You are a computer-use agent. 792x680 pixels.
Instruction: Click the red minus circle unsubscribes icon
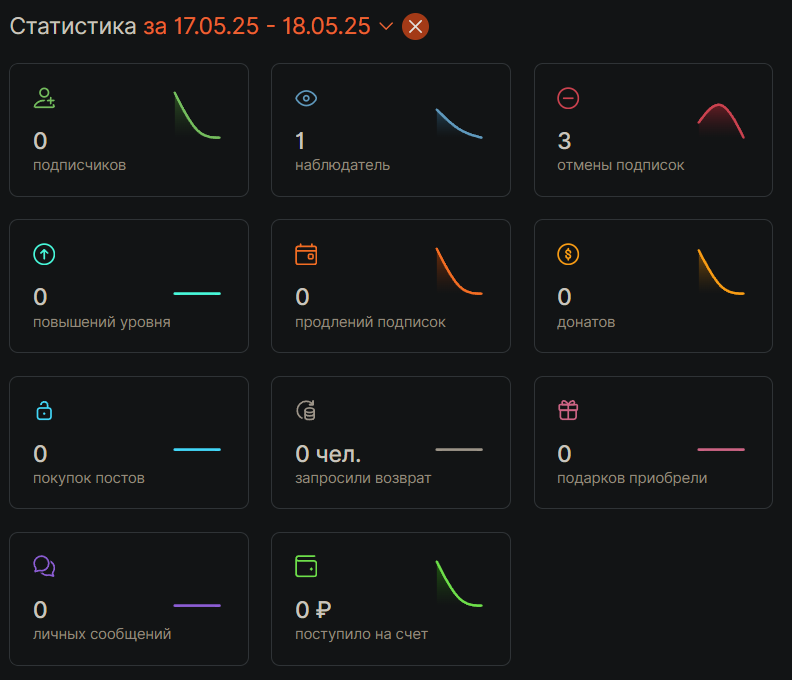[568, 98]
